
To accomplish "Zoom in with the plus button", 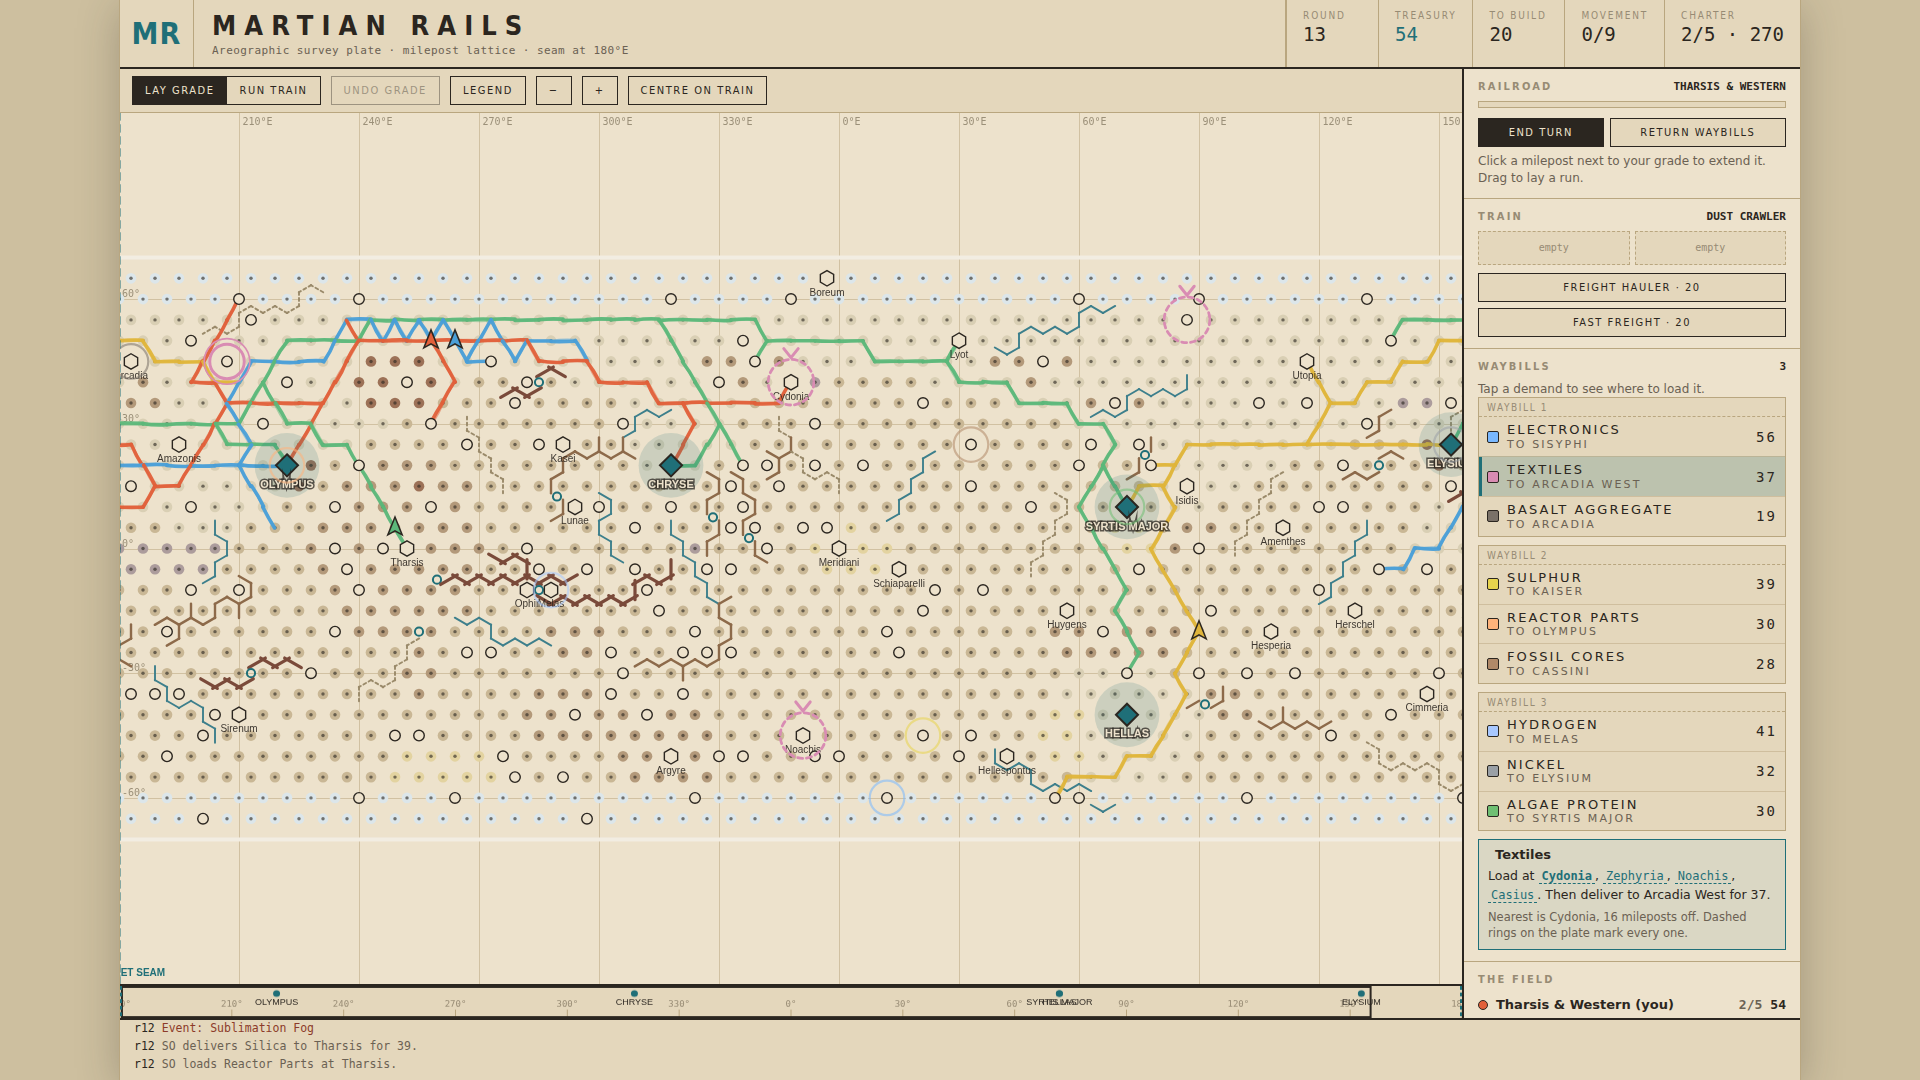I will 599,90.
